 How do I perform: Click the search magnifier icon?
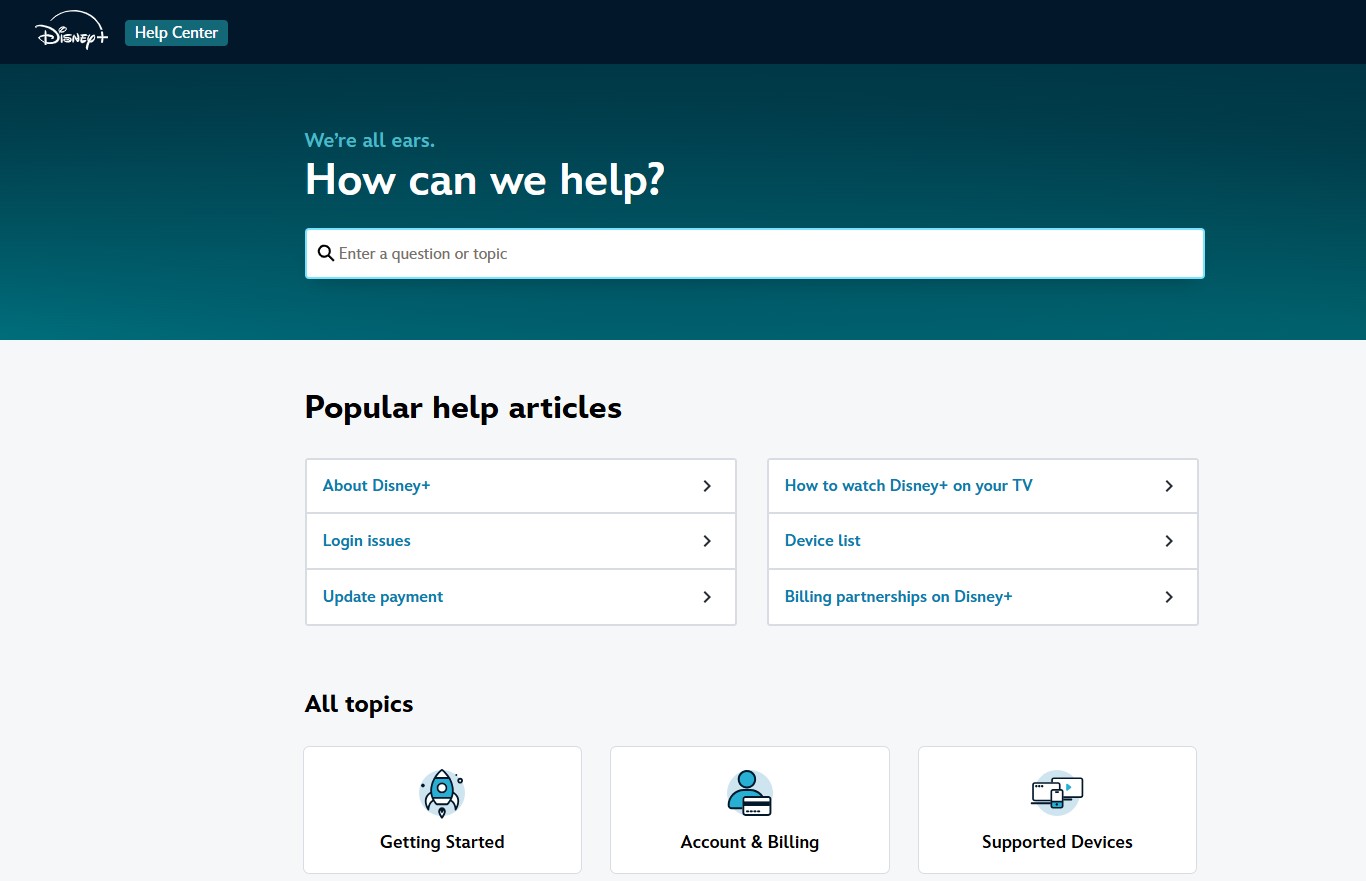[326, 254]
